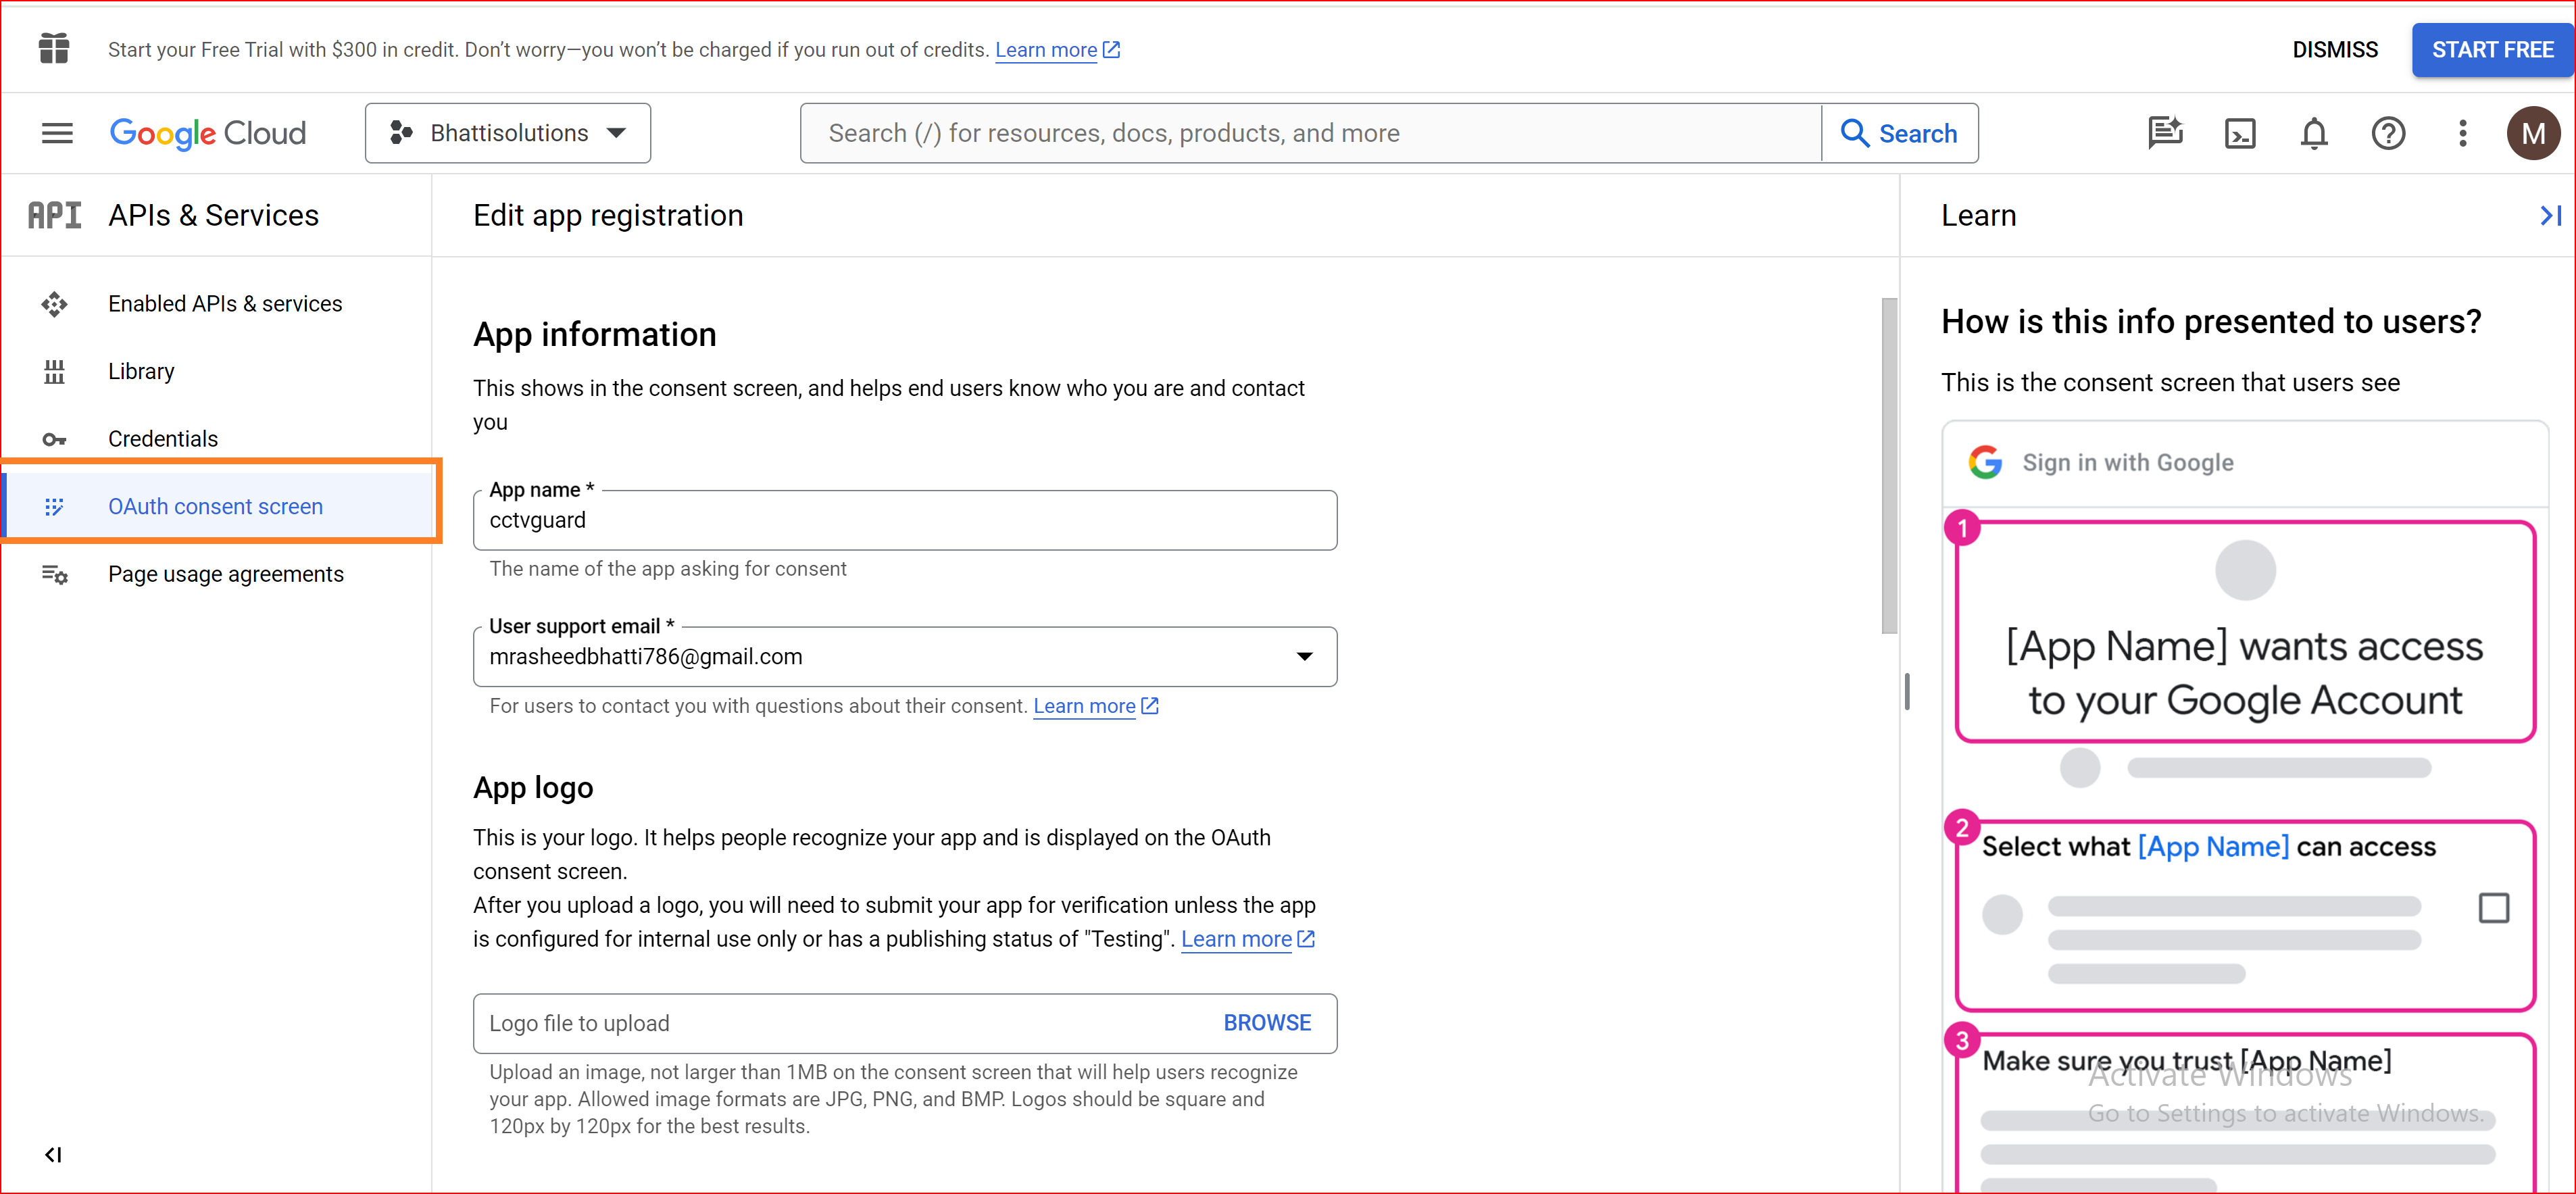This screenshot has width=2576, height=1194.
Task: Click the Enabled APIs & services icon
Action: (x=54, y=304)
